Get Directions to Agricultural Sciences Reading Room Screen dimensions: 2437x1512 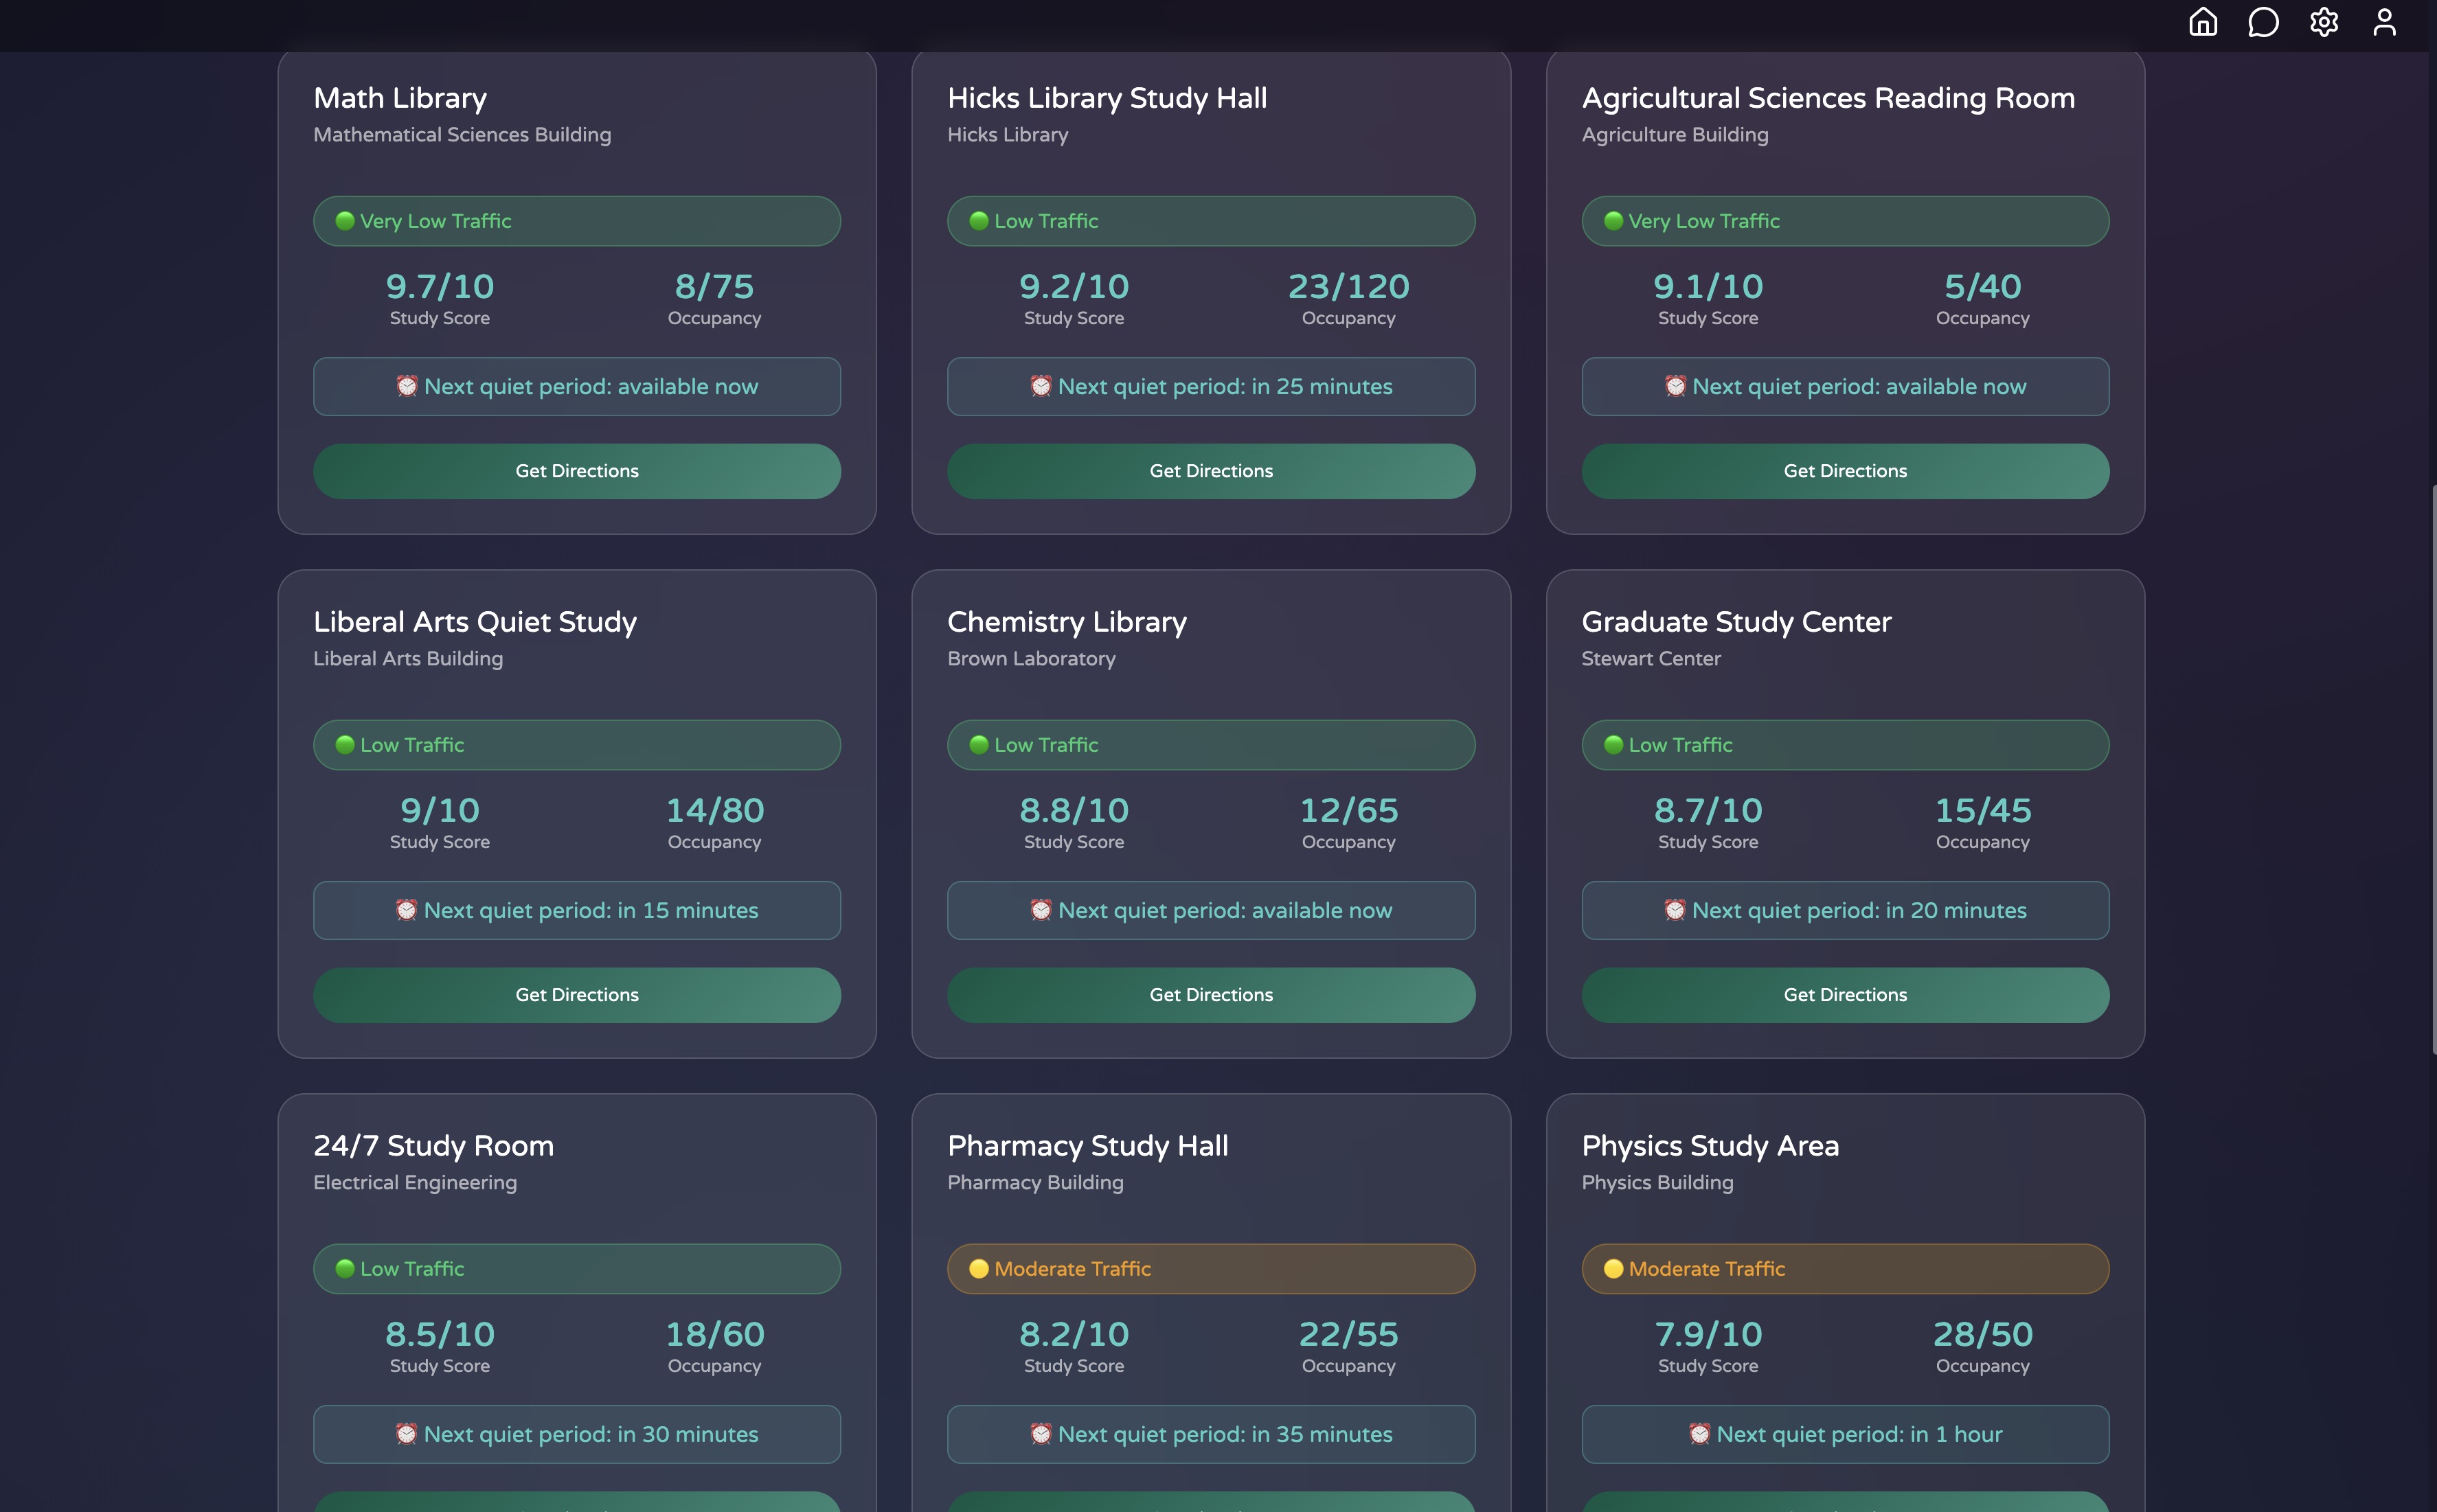pos(1845,471)
